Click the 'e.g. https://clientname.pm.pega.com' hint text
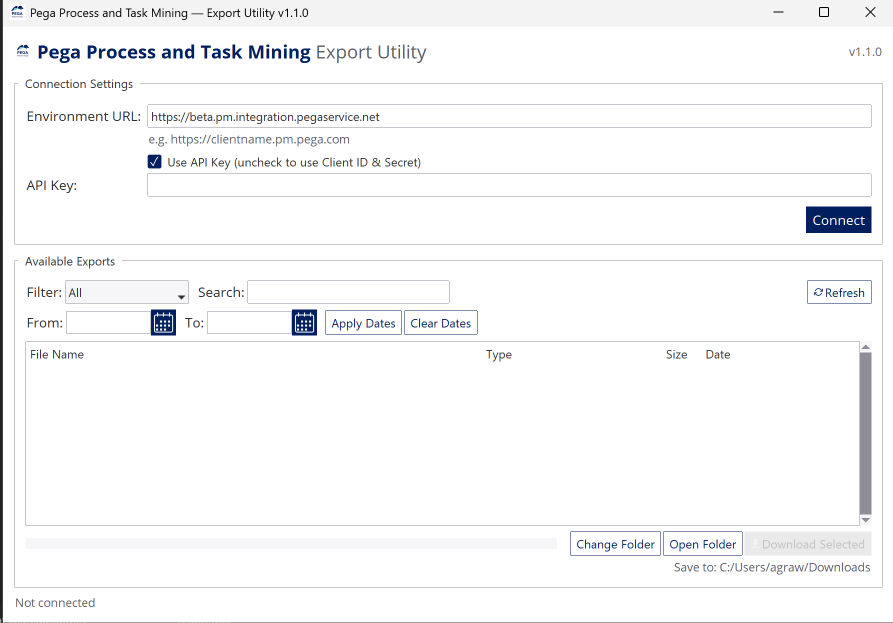 249,140
